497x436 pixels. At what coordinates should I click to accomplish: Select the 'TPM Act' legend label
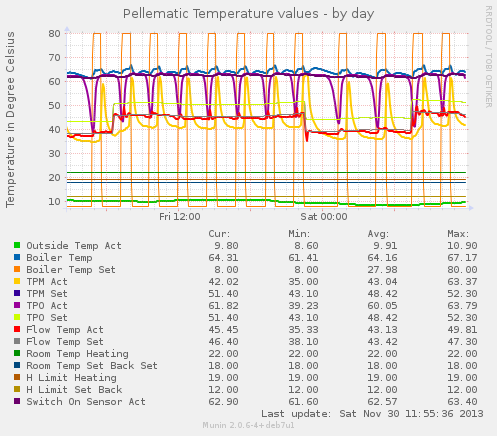[47, 282]
